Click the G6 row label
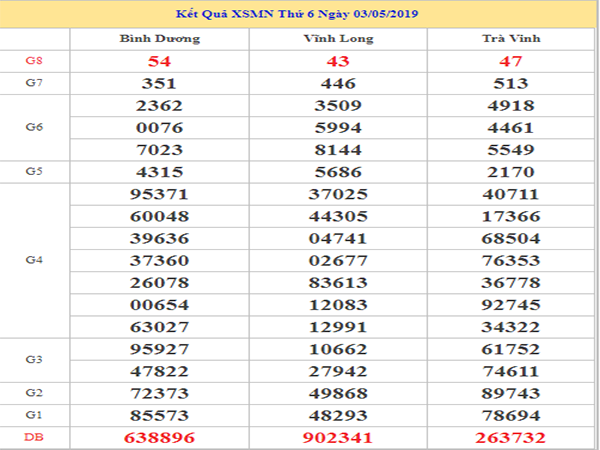 pyautogui.click(x=34, y=127)
